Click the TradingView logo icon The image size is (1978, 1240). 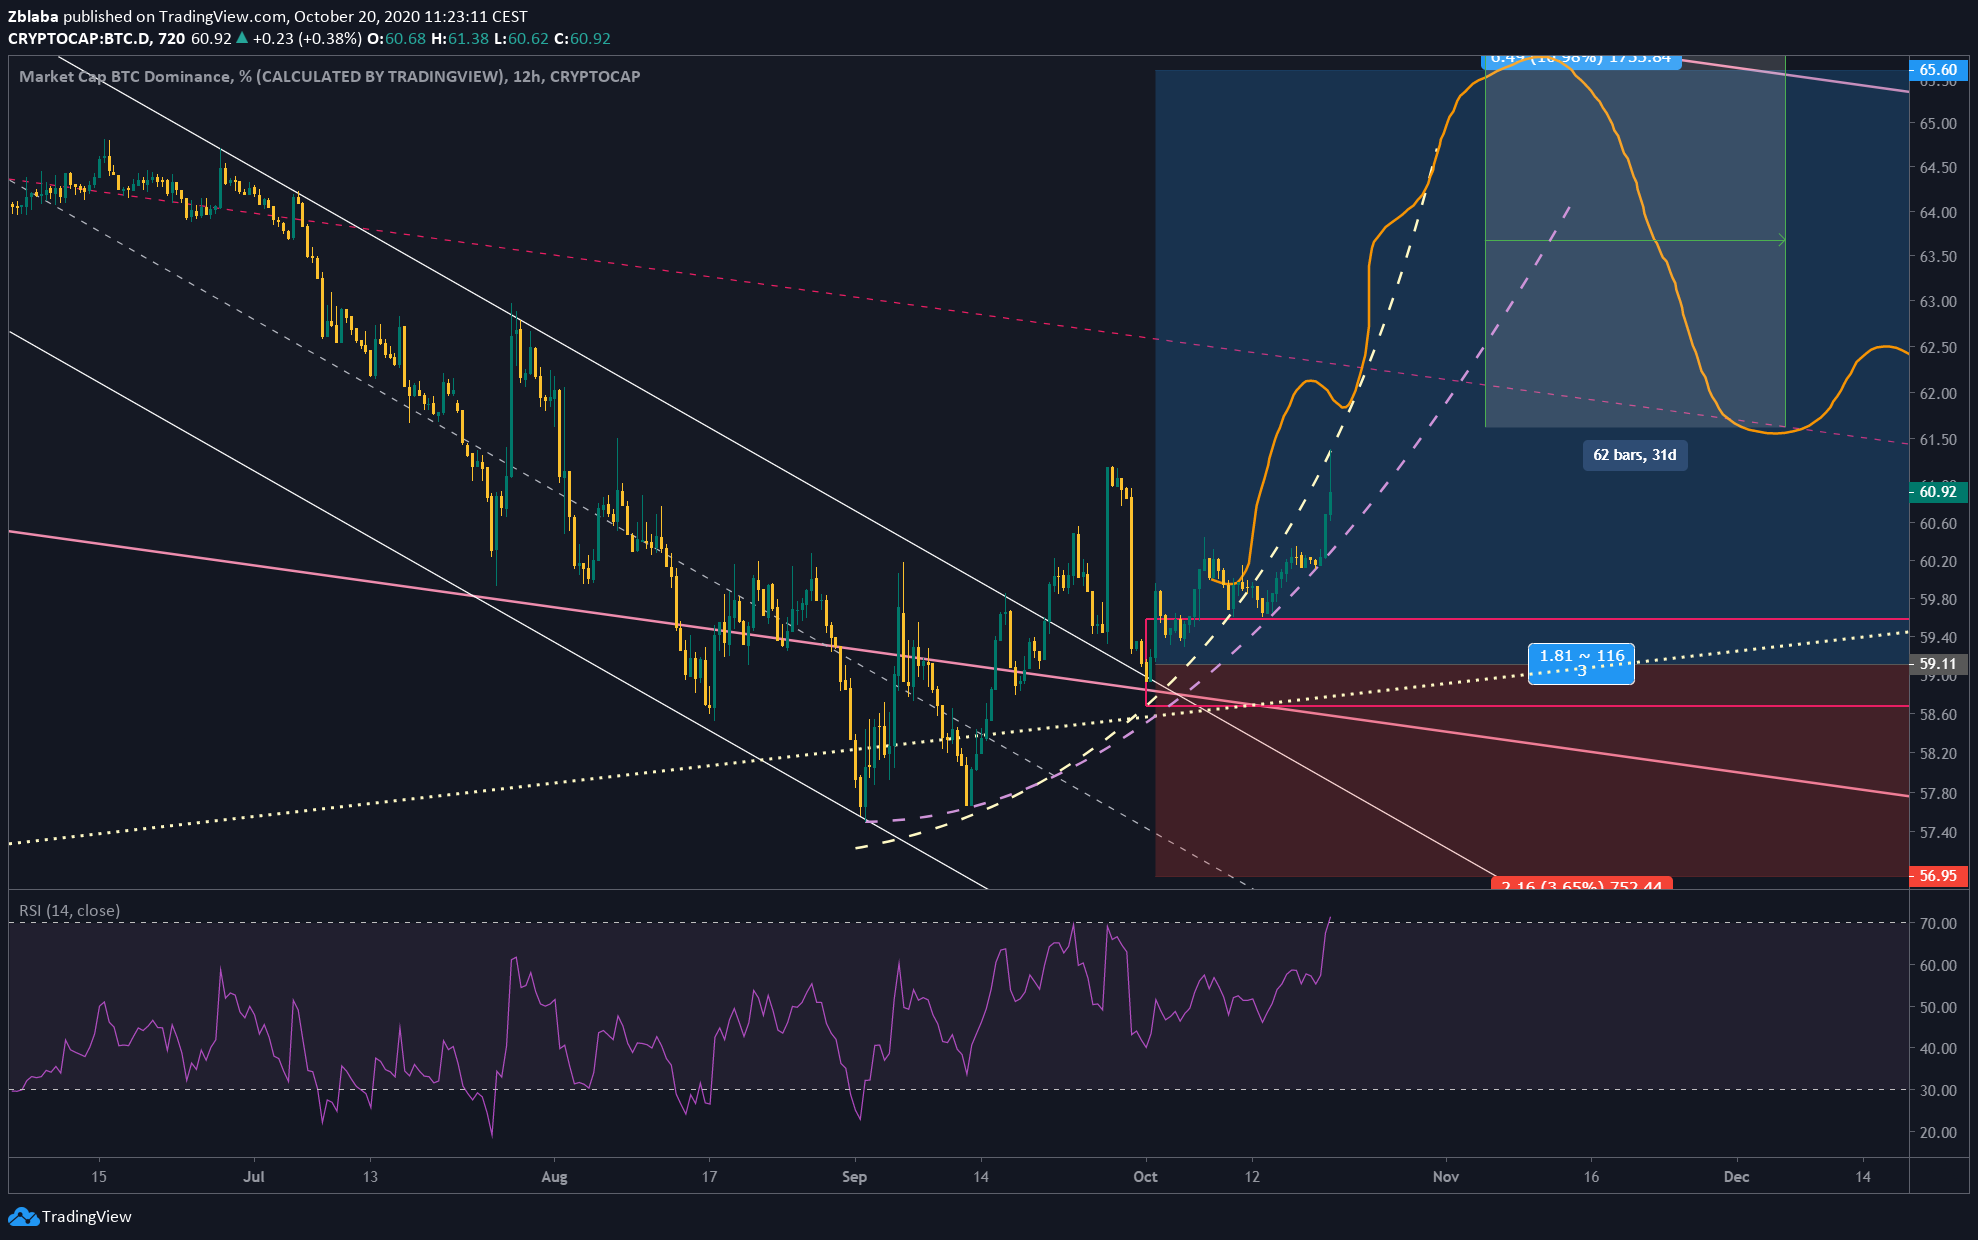pos(23,1217)
